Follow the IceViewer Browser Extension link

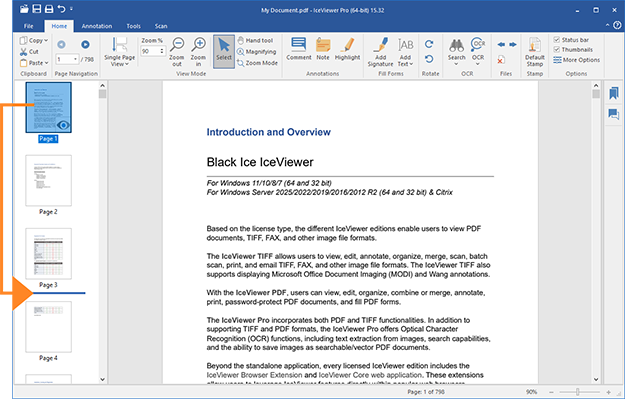254,375
